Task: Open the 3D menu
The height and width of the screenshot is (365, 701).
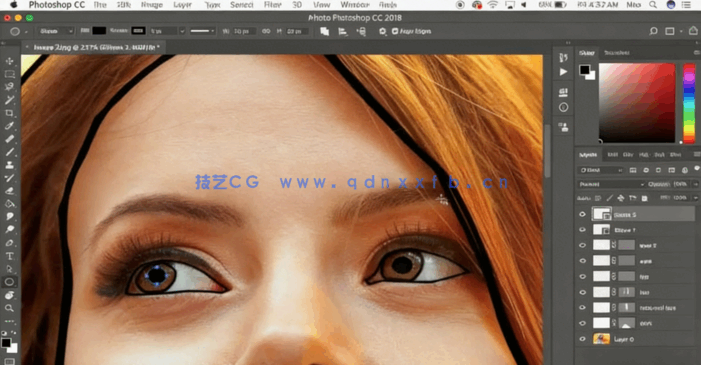Action: point(297,5)
